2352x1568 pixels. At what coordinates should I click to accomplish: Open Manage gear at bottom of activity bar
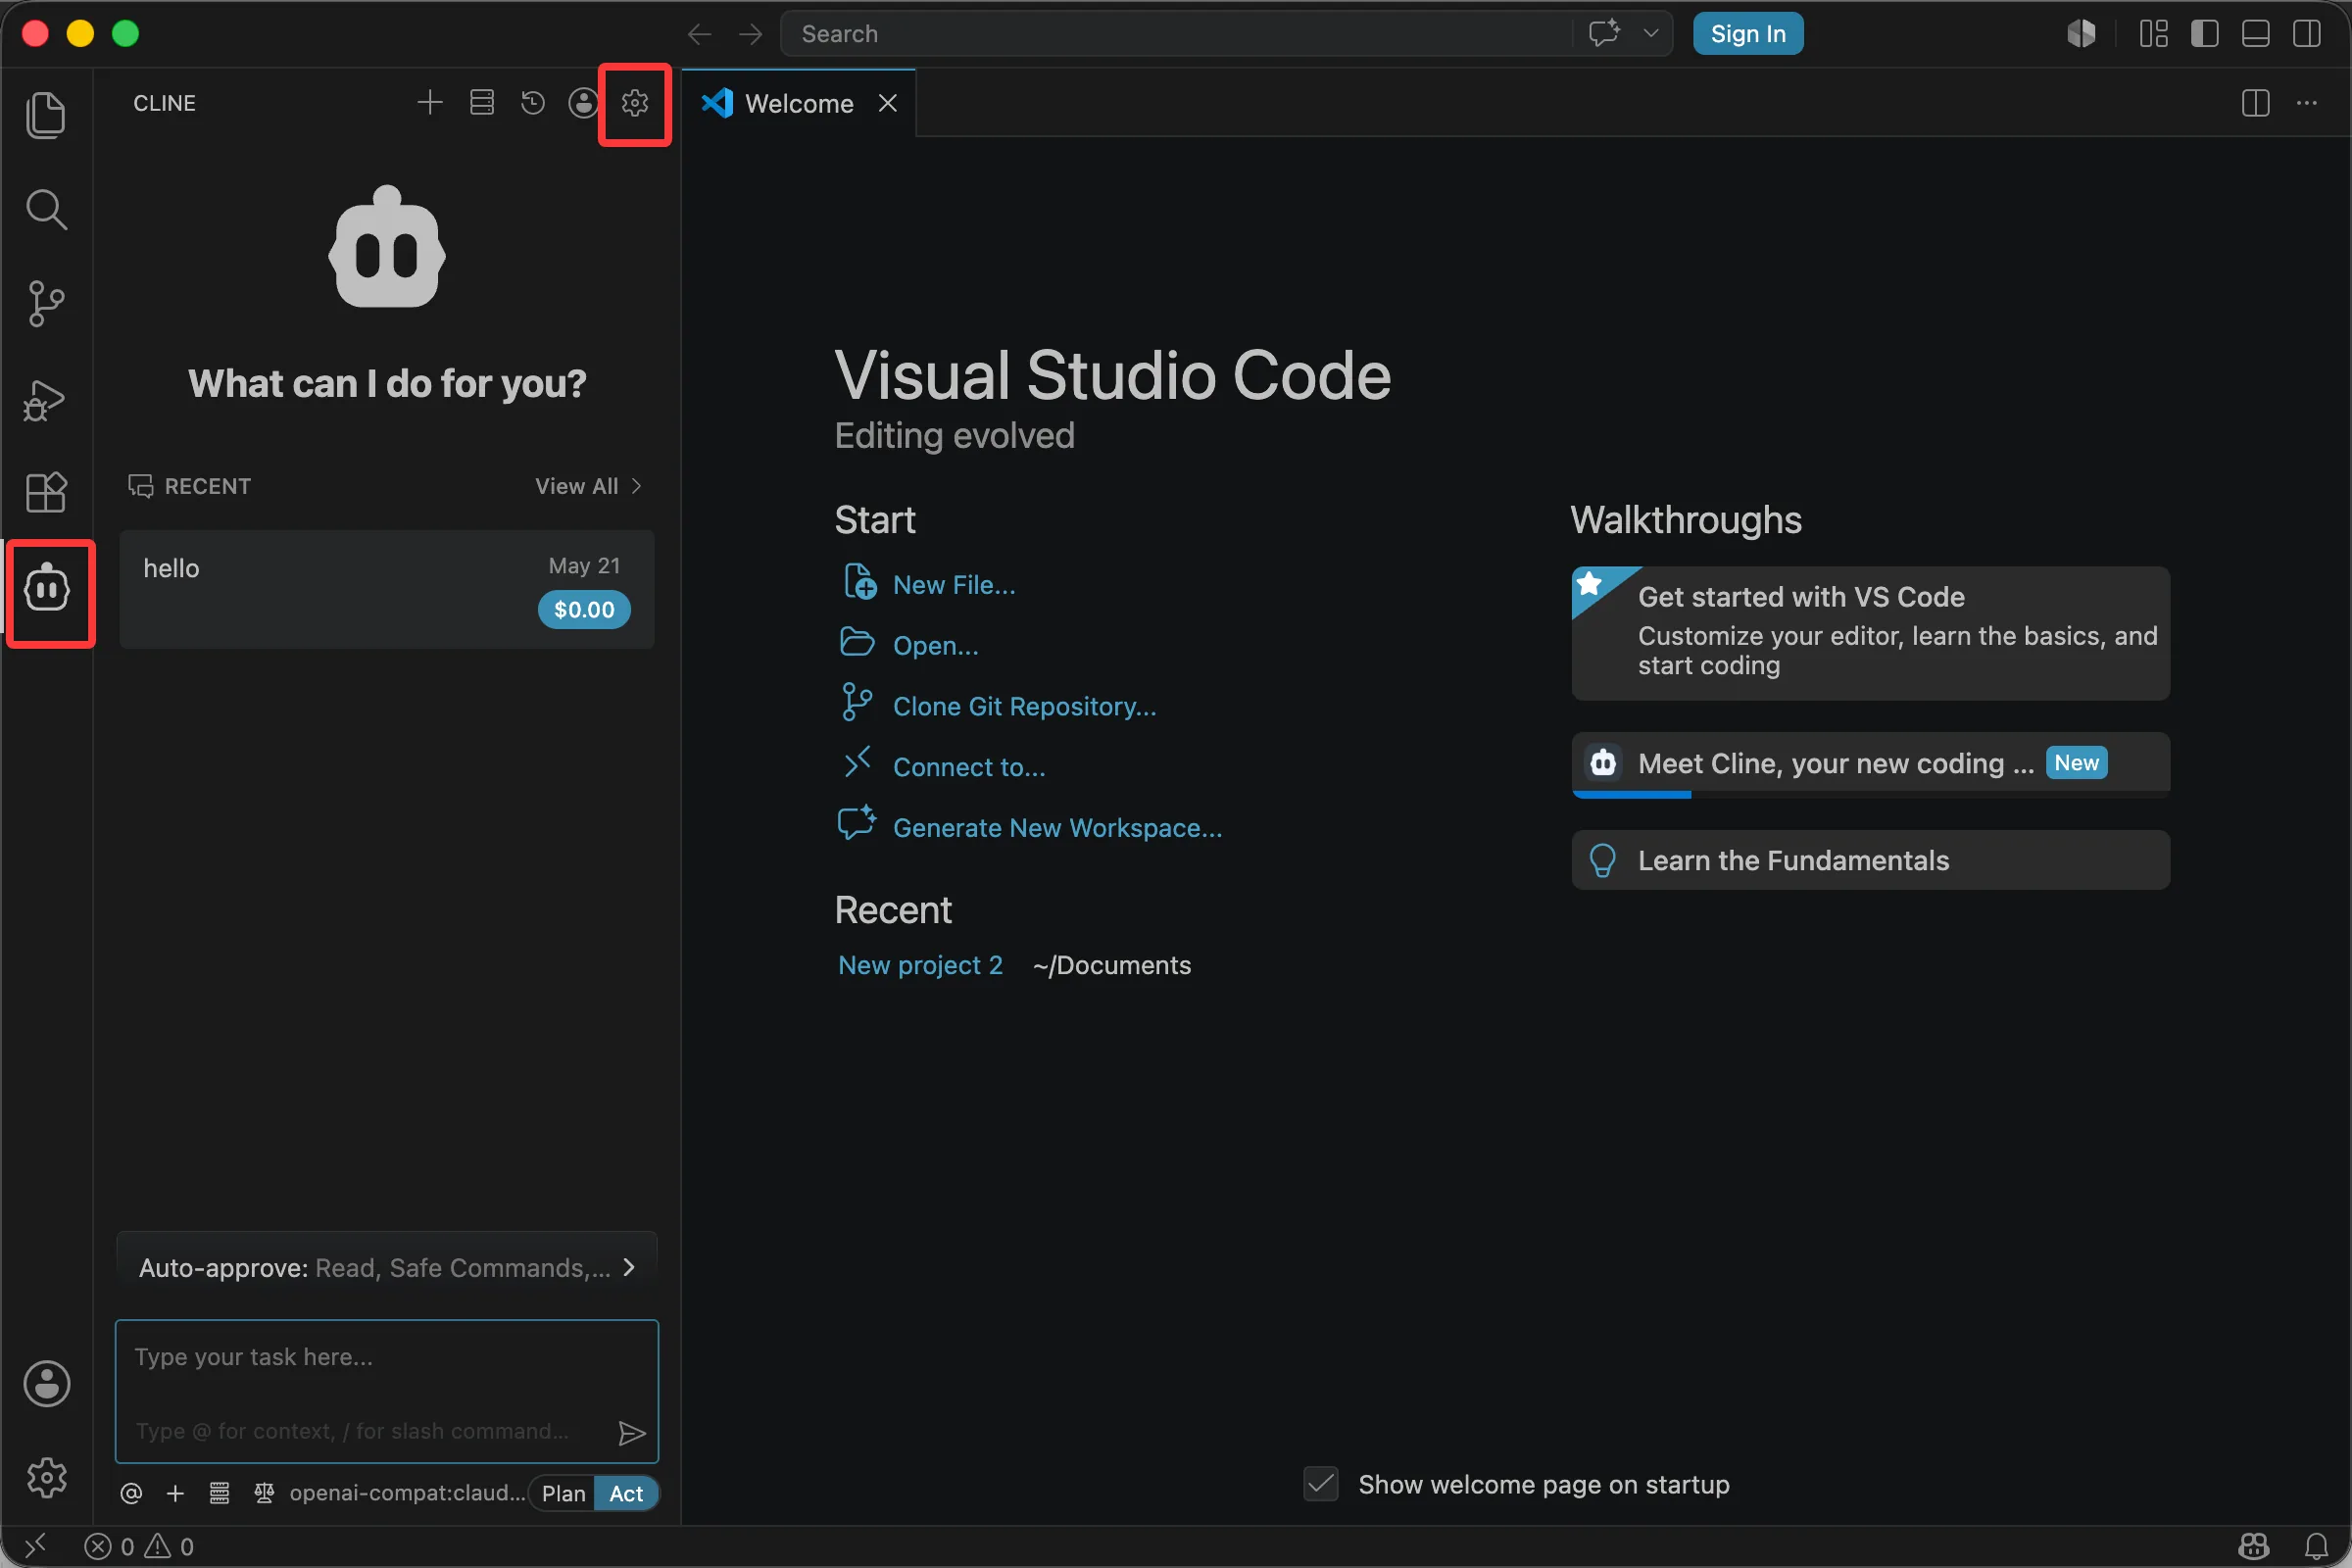47,1477
